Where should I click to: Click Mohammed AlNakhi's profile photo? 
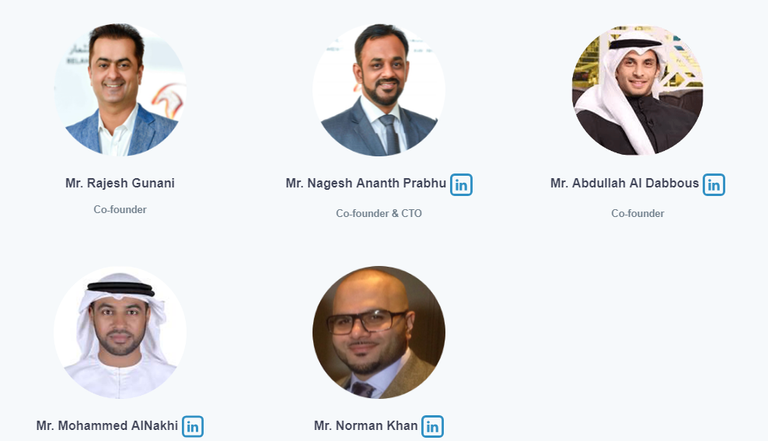point(120,332)
